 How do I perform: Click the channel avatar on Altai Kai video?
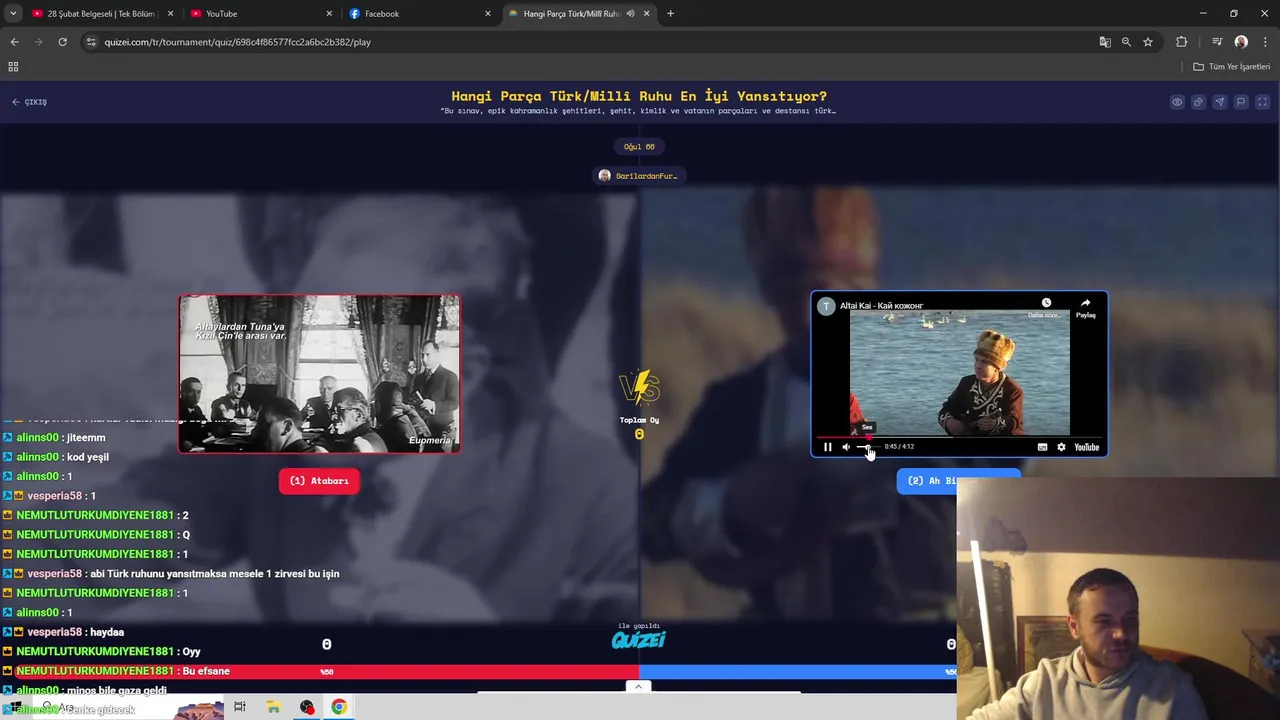[x=826, y=306]
